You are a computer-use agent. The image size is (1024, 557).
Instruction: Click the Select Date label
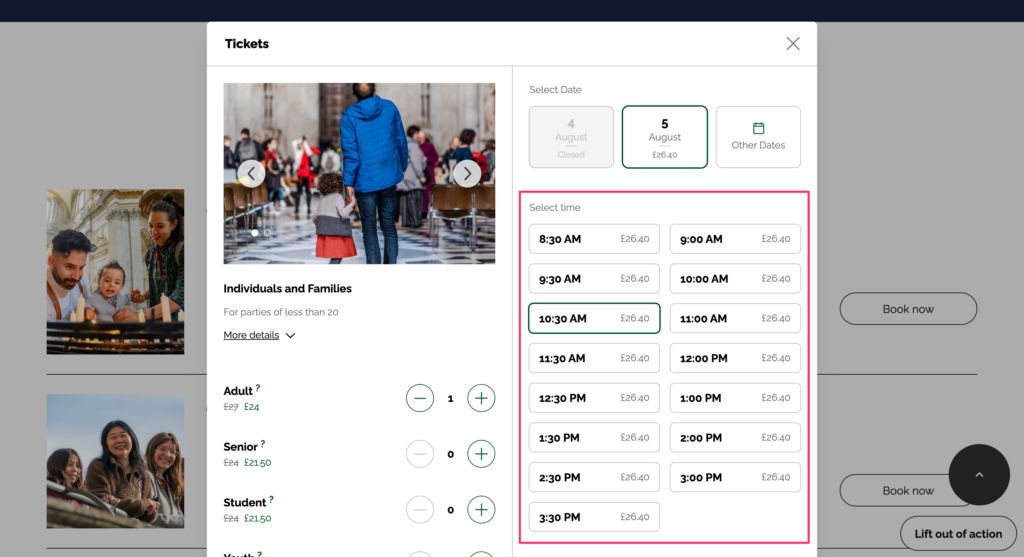pyautogui.click(x=555, y=89)
